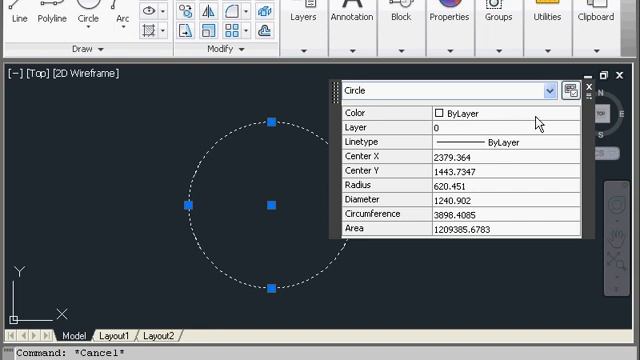Activate Zoom Extents on the navigation bar
Image resolution: width=640 pixels, height=360 pixels.
pos(616,261)
